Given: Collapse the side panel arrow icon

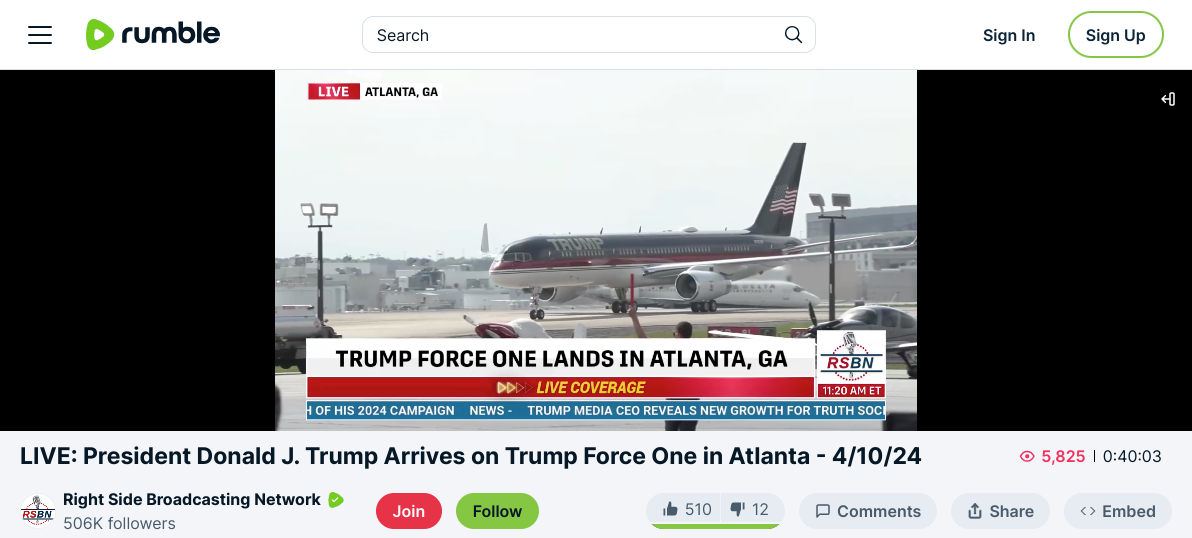Looking at the screenshot, I should click(1168, 99).
